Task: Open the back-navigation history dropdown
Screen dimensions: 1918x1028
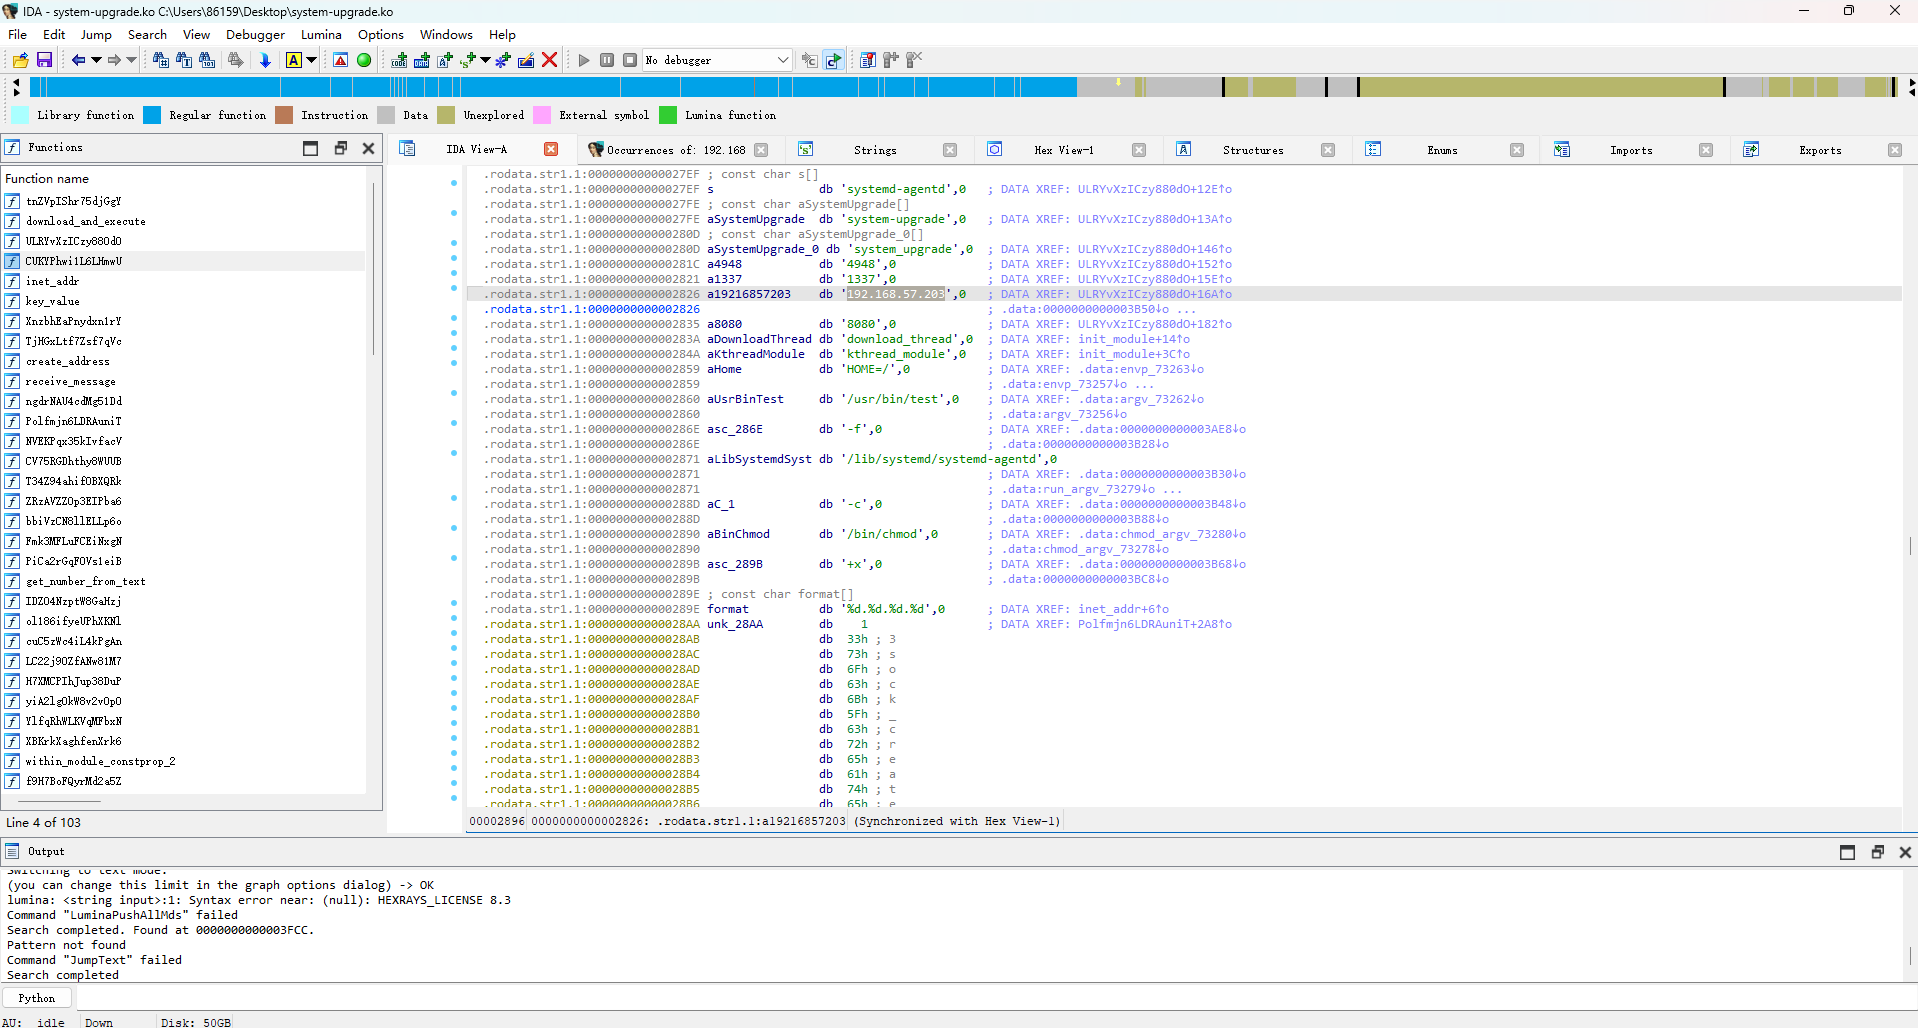Action: coord(96,60)
